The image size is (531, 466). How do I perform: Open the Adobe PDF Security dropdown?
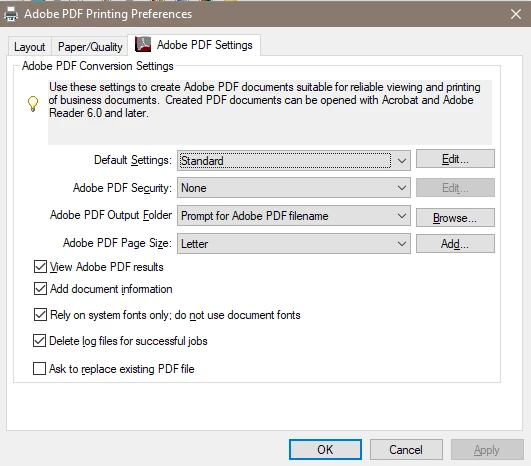point(294,188)
